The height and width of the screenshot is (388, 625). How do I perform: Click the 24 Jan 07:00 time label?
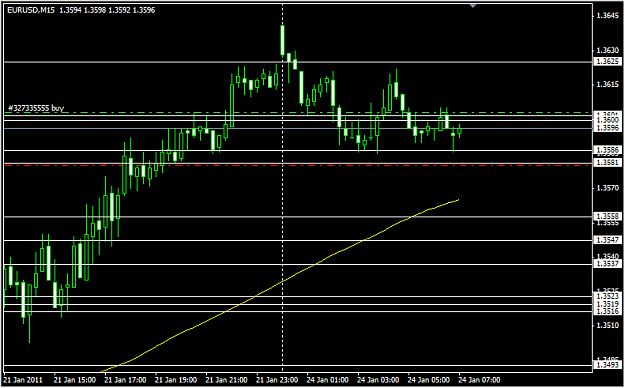coord(480,380)
